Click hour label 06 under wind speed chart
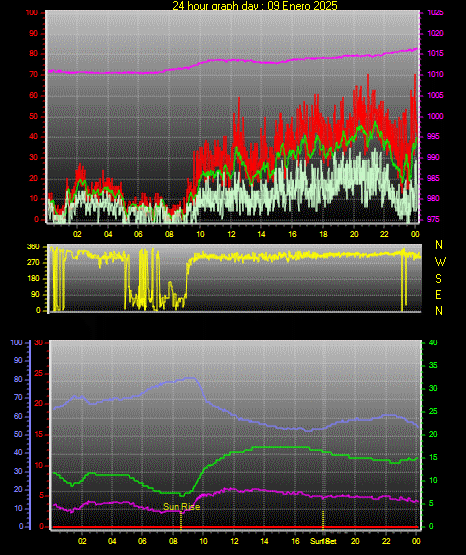466x555 pixels. tap(138, 234)
